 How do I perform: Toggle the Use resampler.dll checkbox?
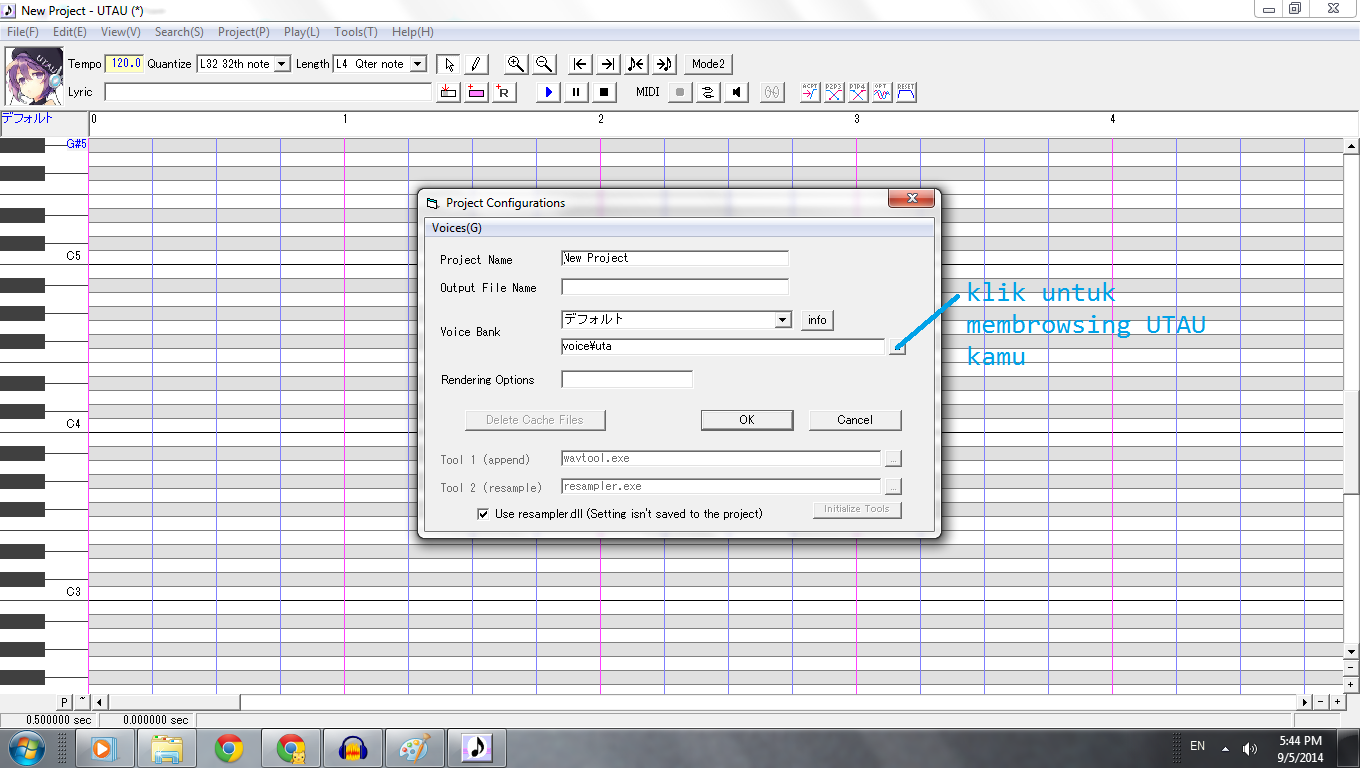[x=483, y=514]
